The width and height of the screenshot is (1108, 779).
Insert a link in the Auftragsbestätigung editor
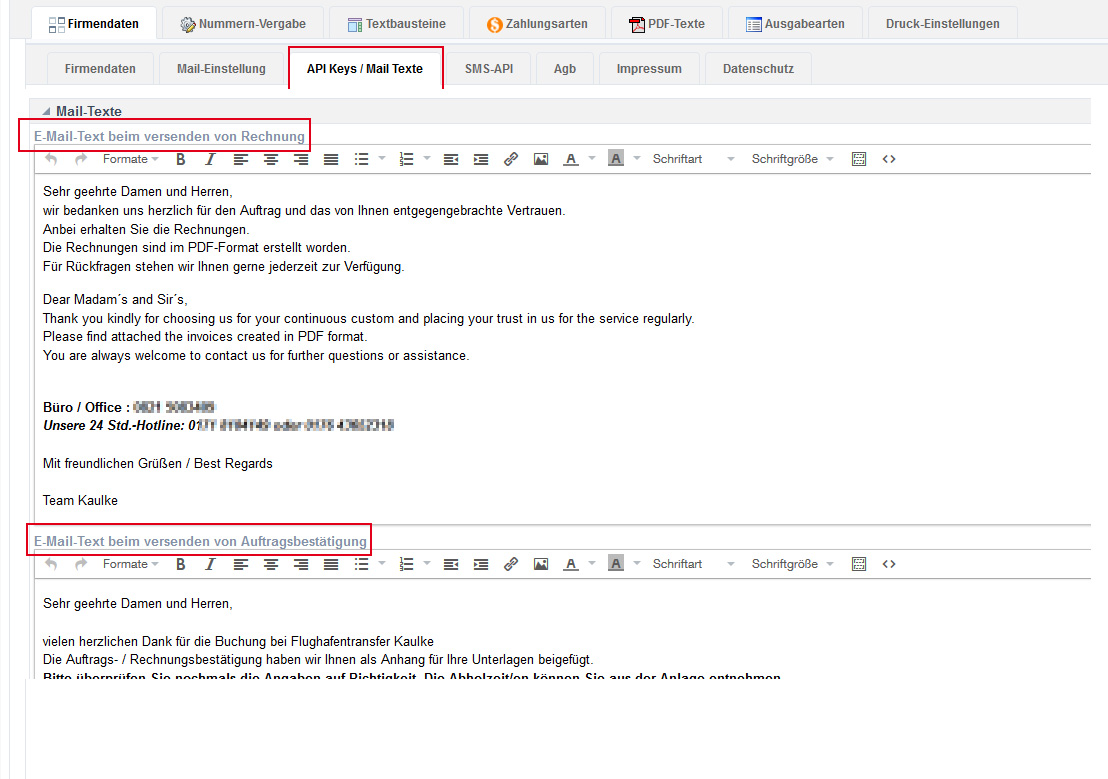[x=511, y=564]
